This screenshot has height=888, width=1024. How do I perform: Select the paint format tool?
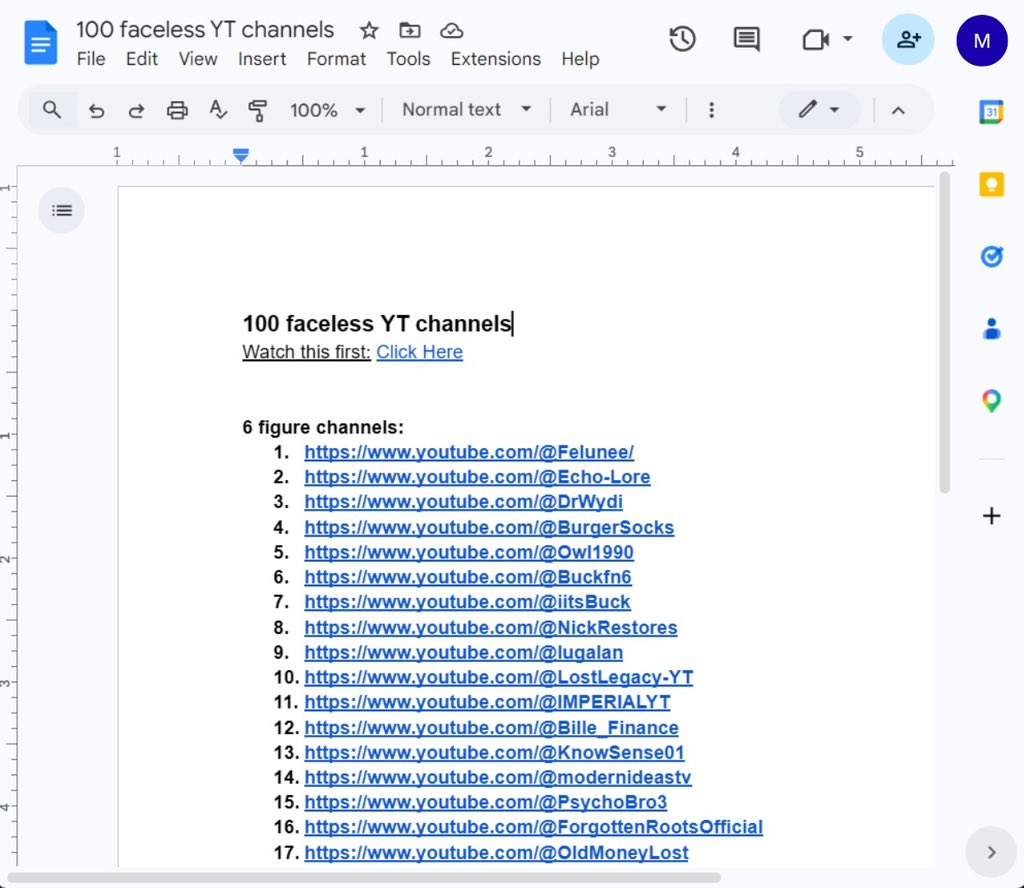257,110
